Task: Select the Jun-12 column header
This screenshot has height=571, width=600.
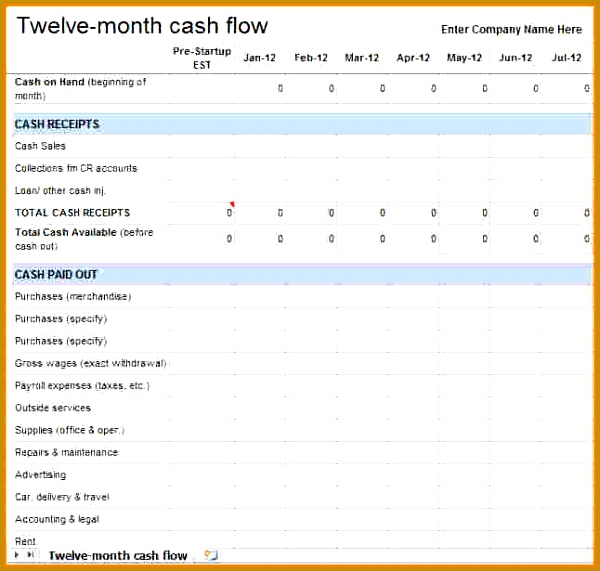Action: coord(515,58)
